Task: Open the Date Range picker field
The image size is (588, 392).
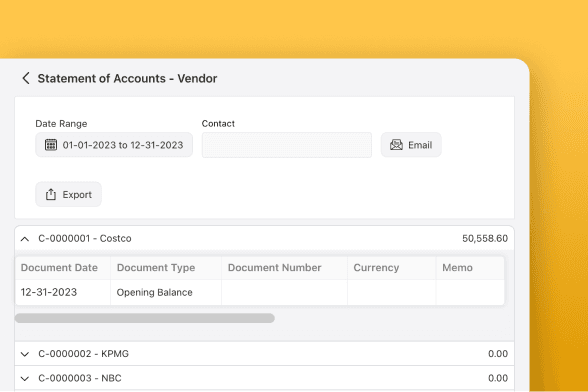Action: 114,145
